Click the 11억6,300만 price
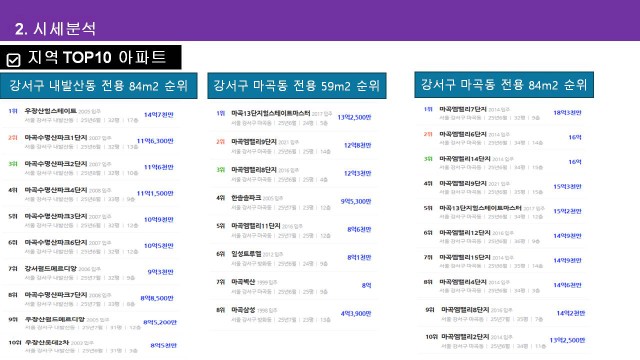The width and height of the screenshot is (640, 360). pyautogui.click(x=155, y=141)
